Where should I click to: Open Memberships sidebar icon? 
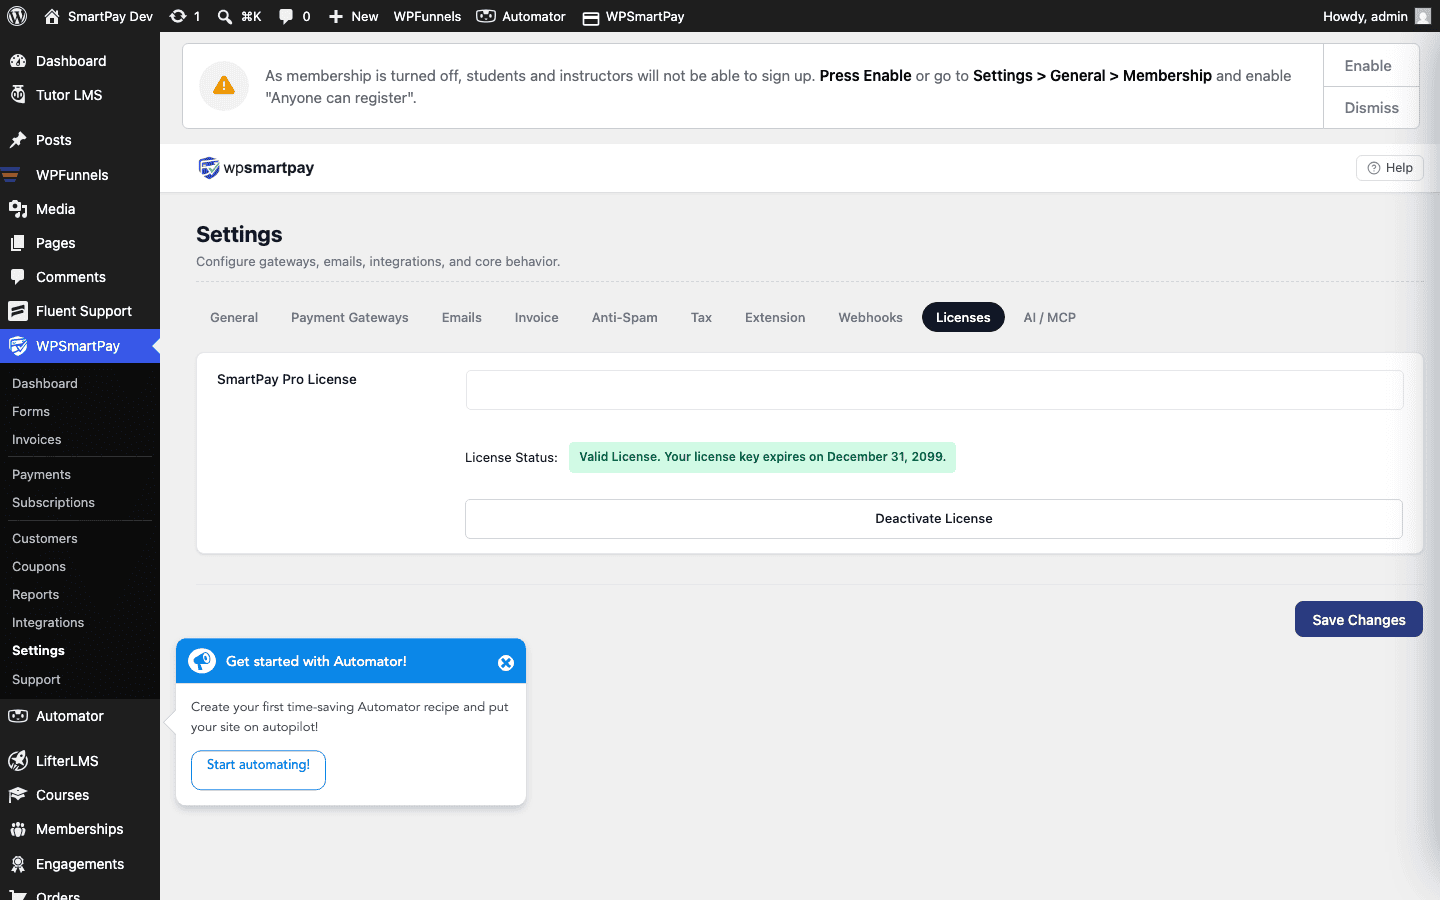[x=18, y=829]
